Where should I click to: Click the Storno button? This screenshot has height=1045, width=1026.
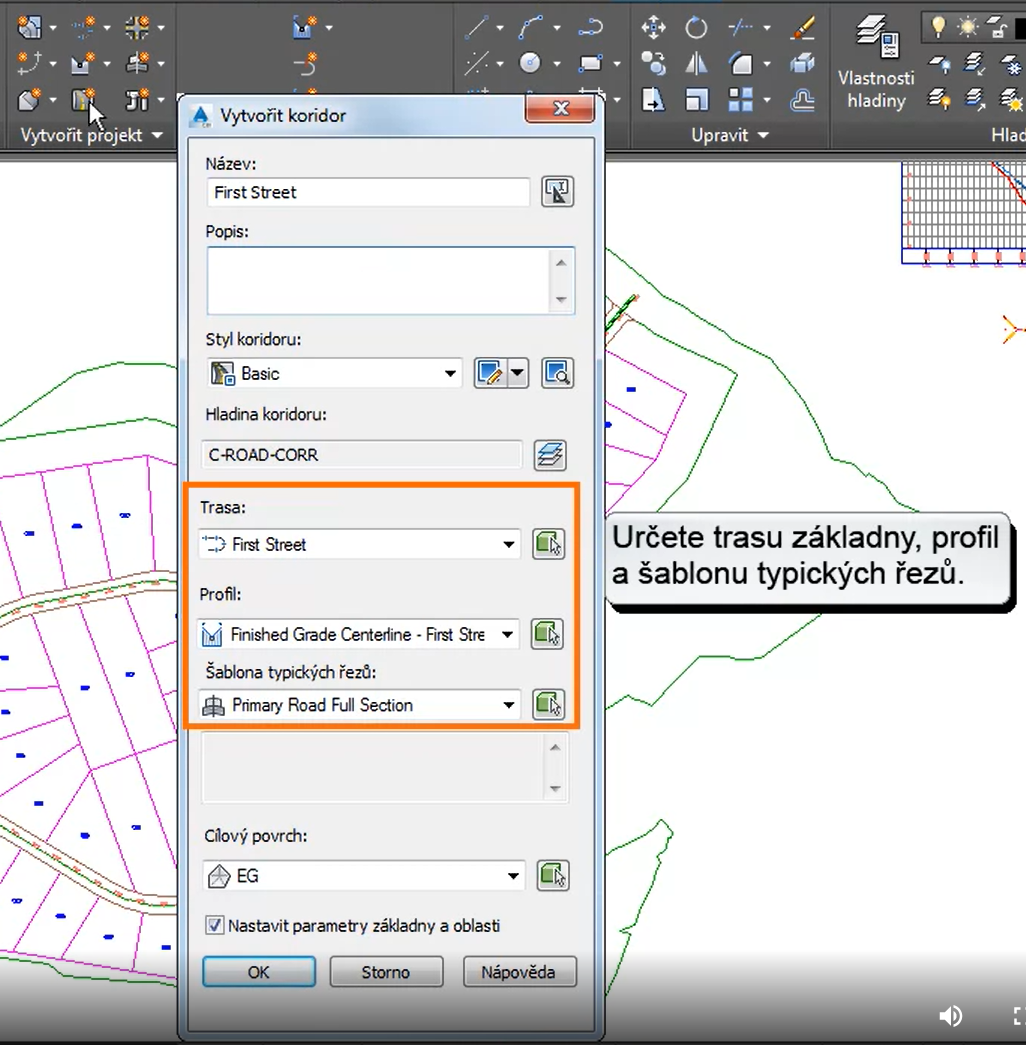pos(385,972)
